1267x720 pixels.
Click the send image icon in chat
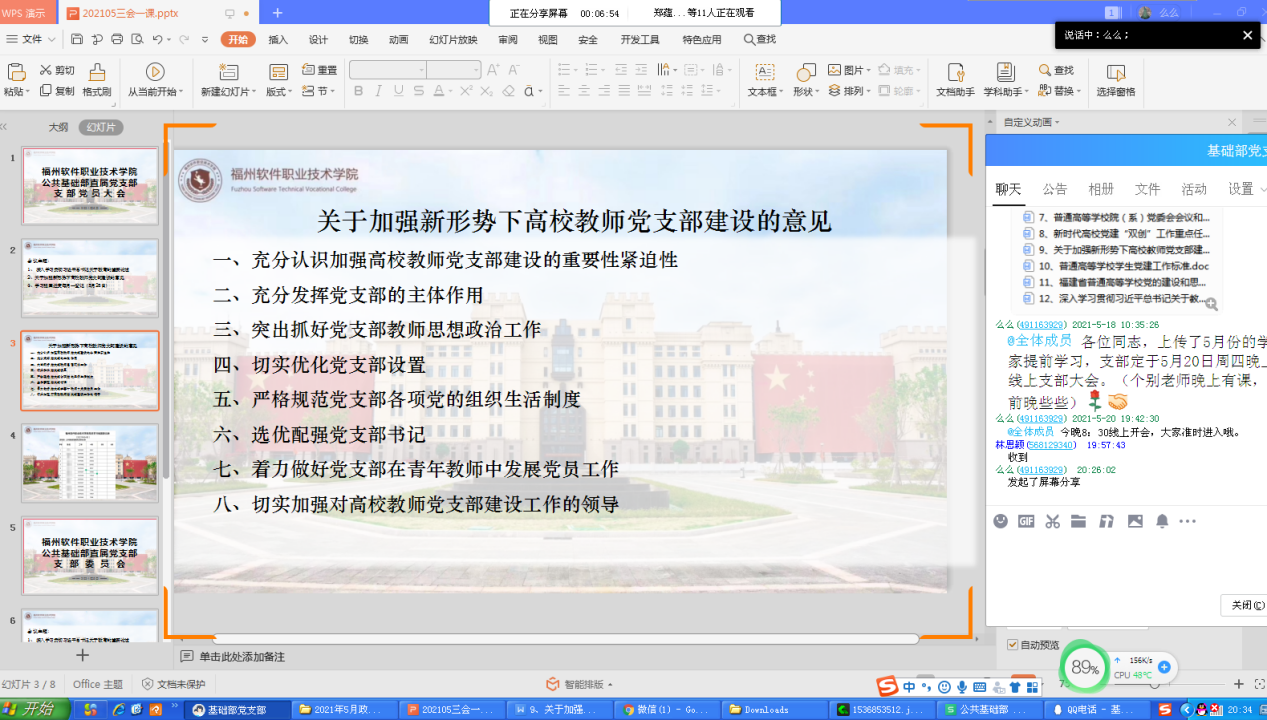coord(1134,521)
